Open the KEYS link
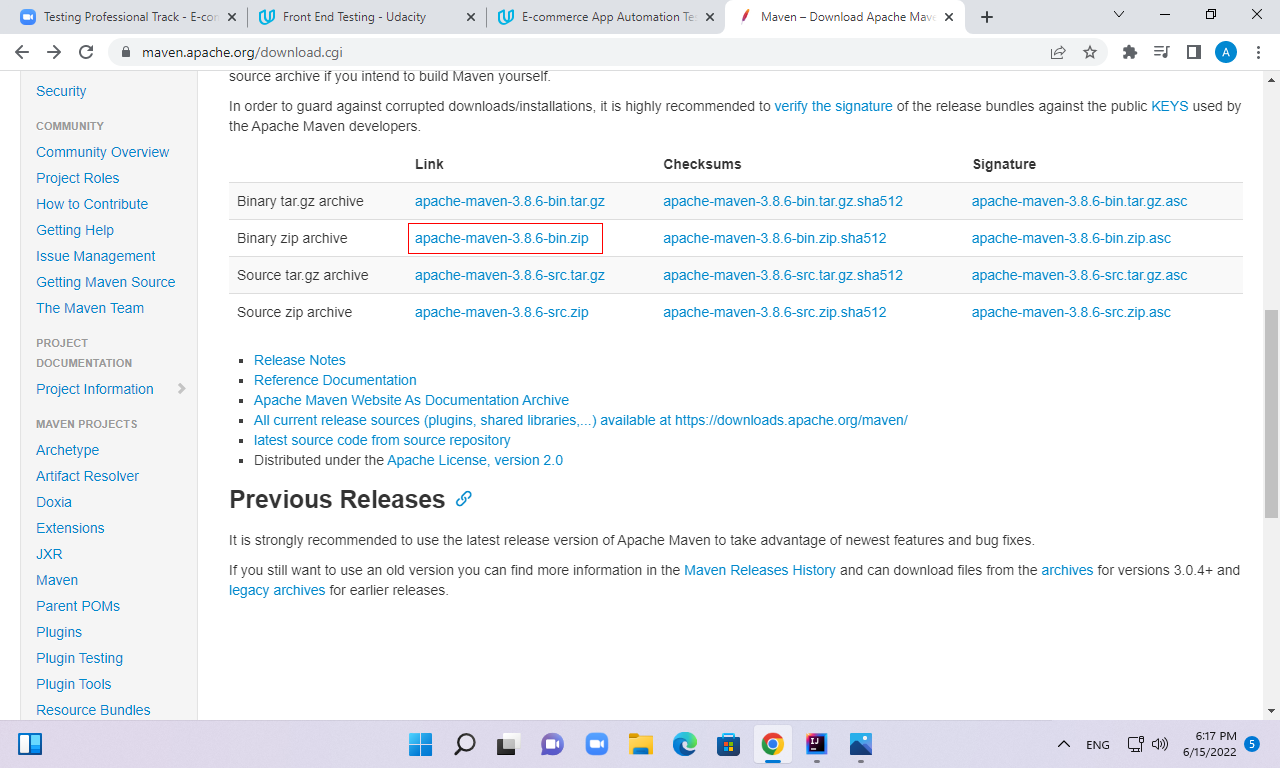1280x768 pixels. tap(1170, 106)
